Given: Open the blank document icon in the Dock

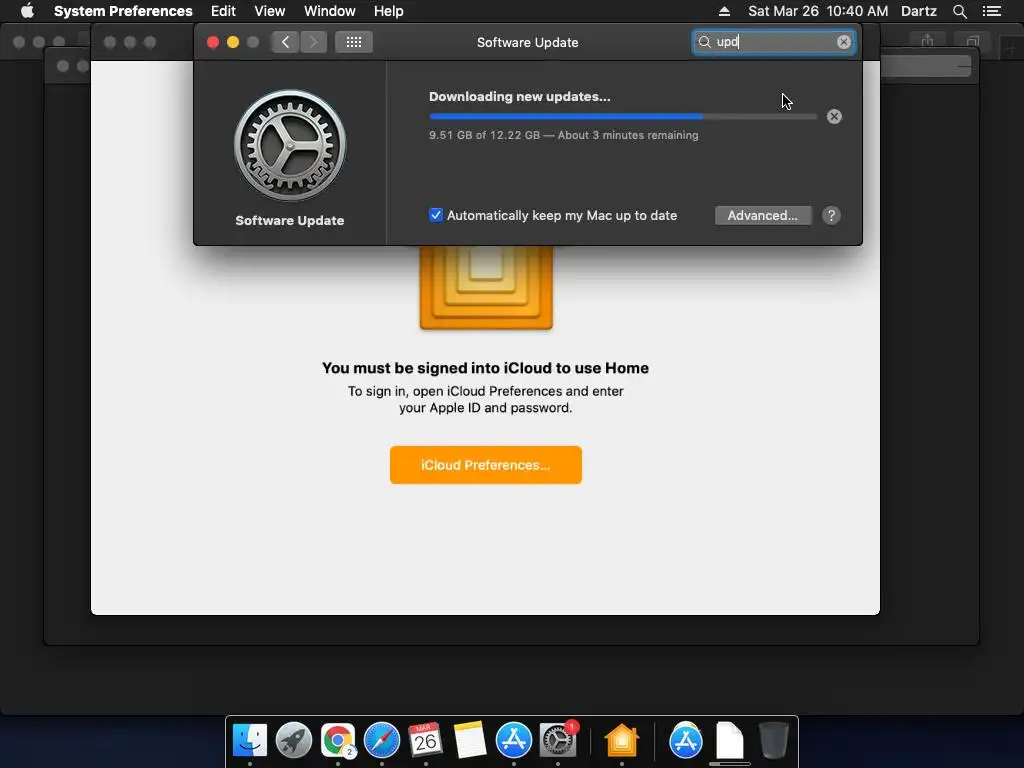Looking at the screenshot, I should coord(729,740).
